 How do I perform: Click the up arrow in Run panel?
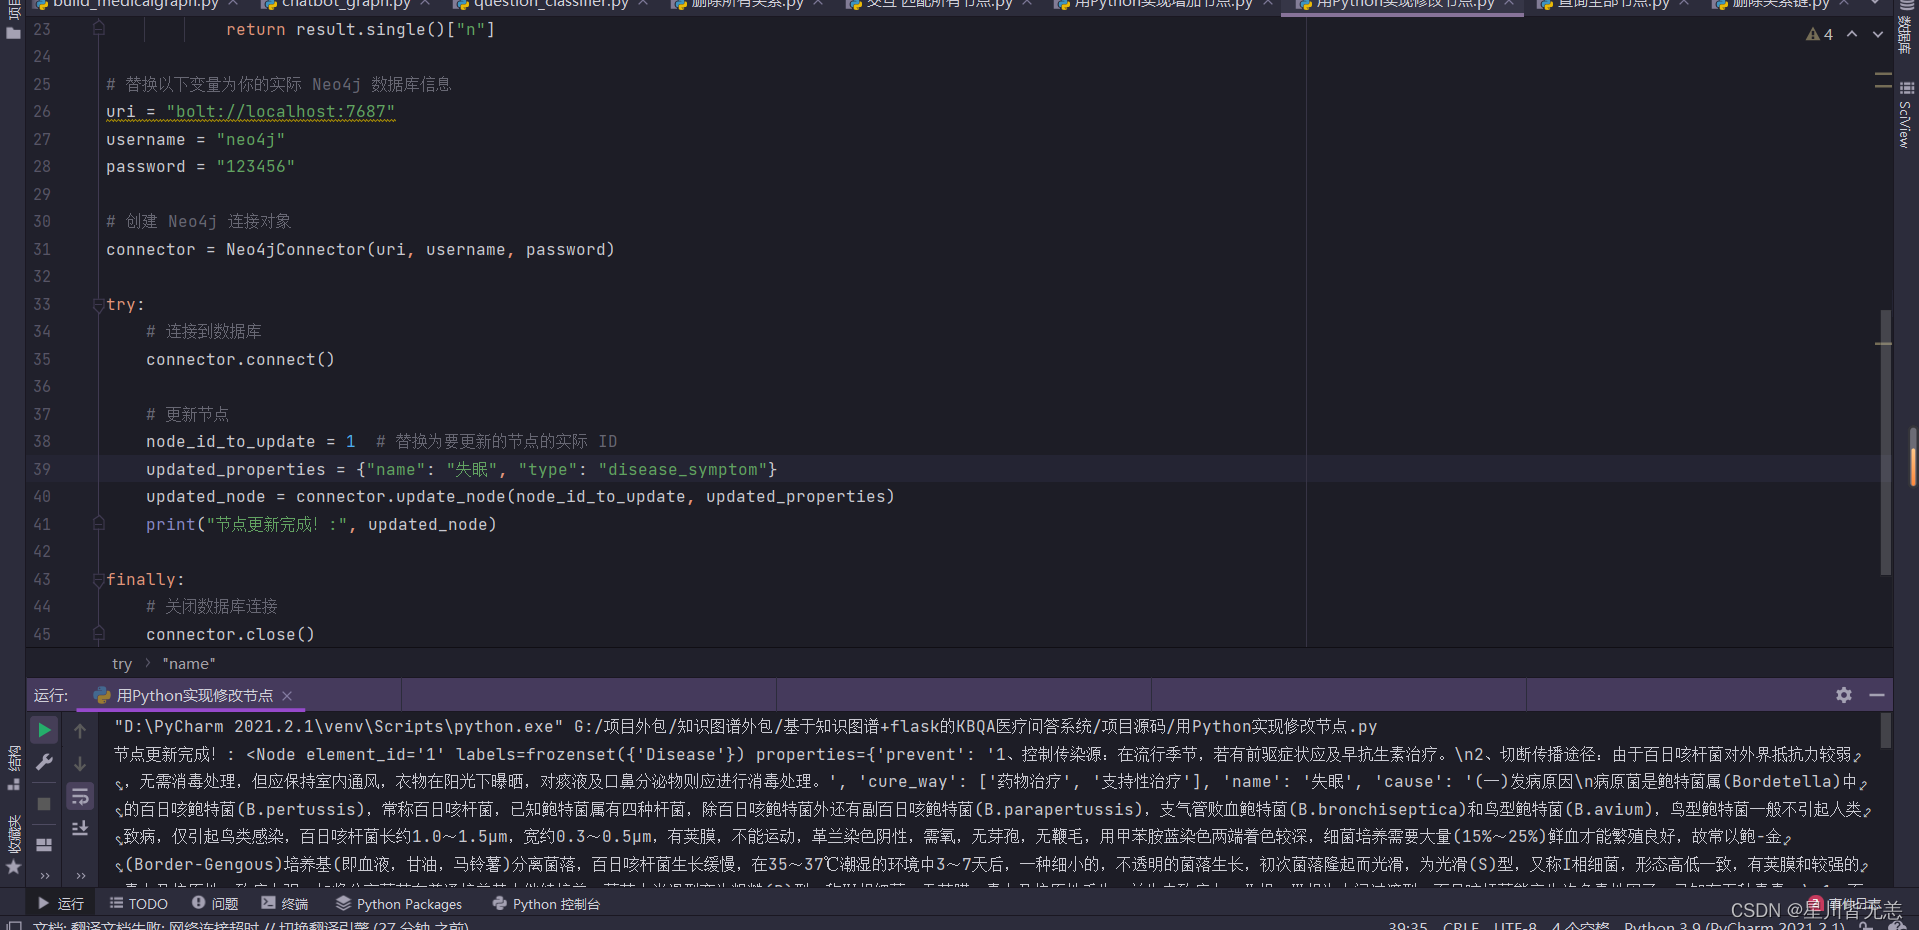pyautogui.click(x=80, y=731)
